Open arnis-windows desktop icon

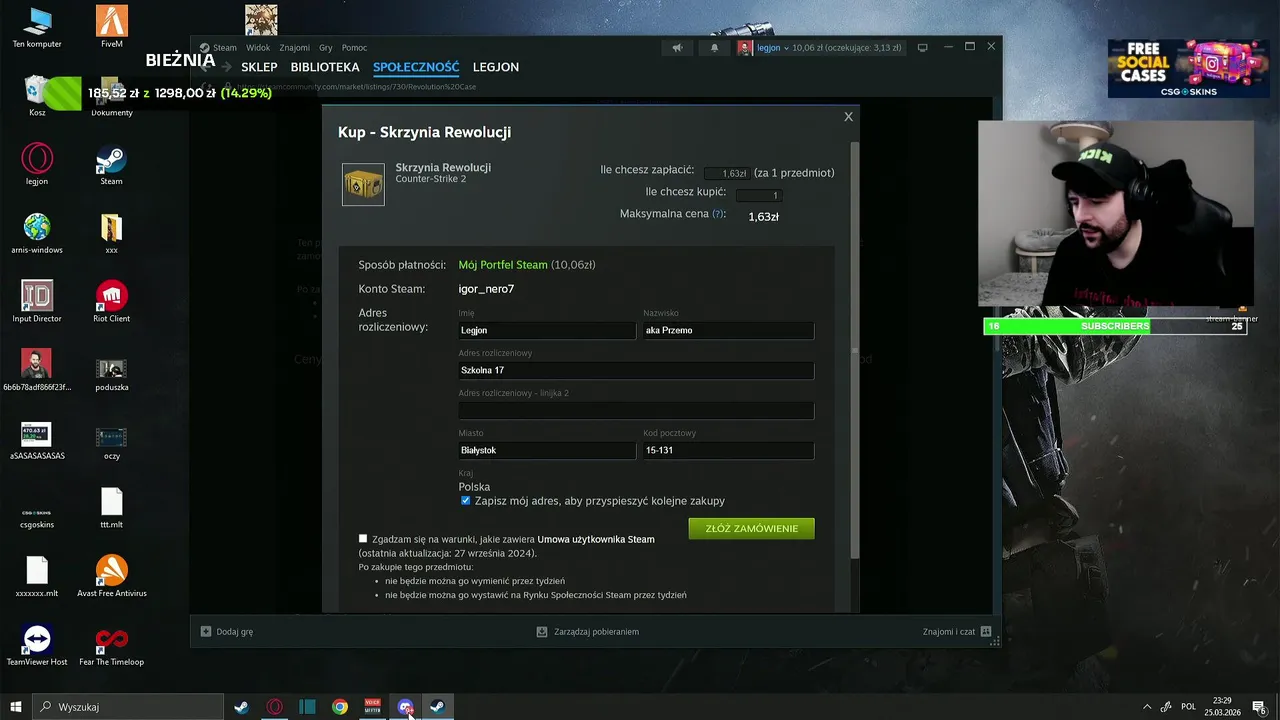click(x=37, y=233)
